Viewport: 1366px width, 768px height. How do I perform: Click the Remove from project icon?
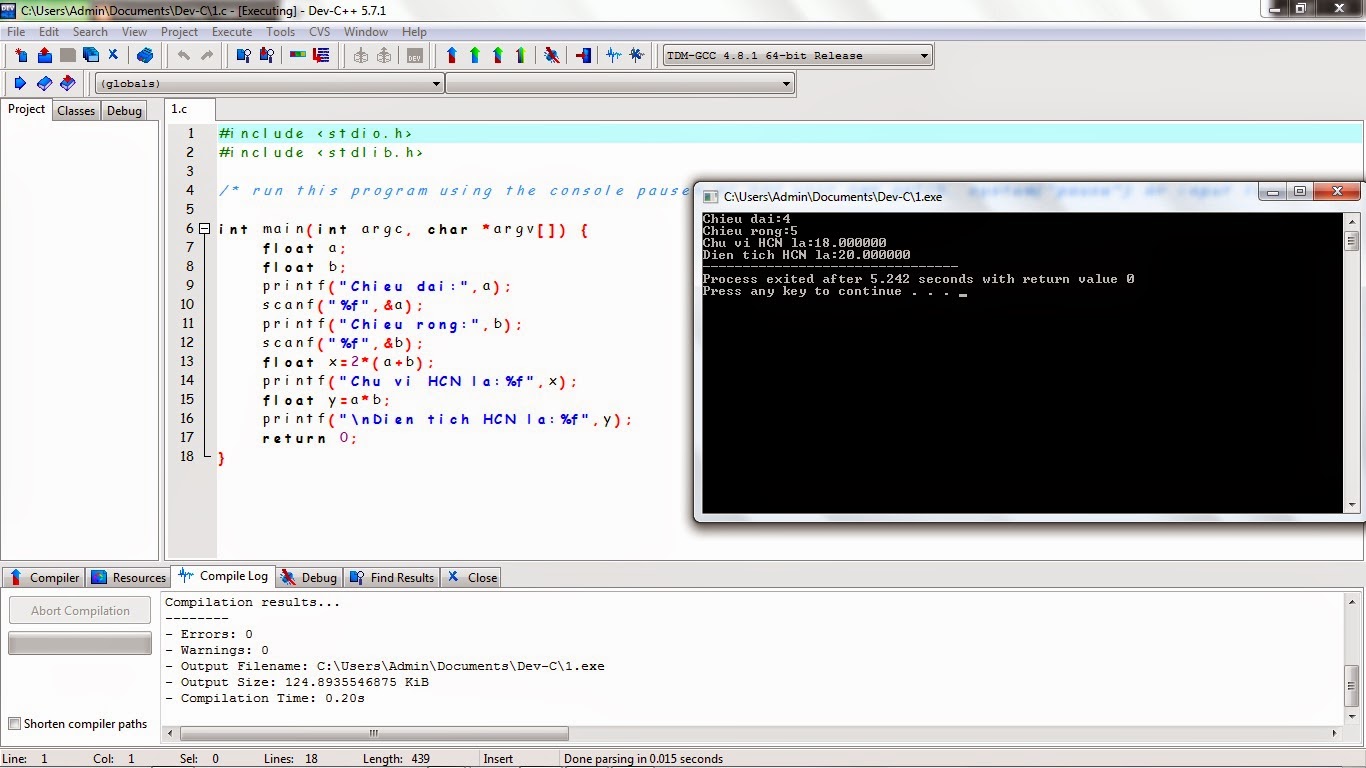point(384,56)
